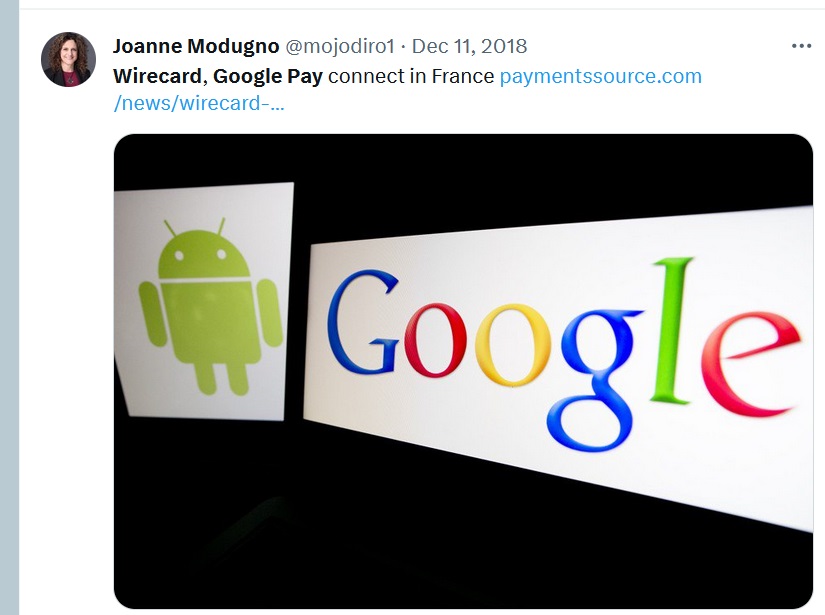
Task: Open the Google and Android preview image
Action: pyautogui.click(x=463, y=371)
